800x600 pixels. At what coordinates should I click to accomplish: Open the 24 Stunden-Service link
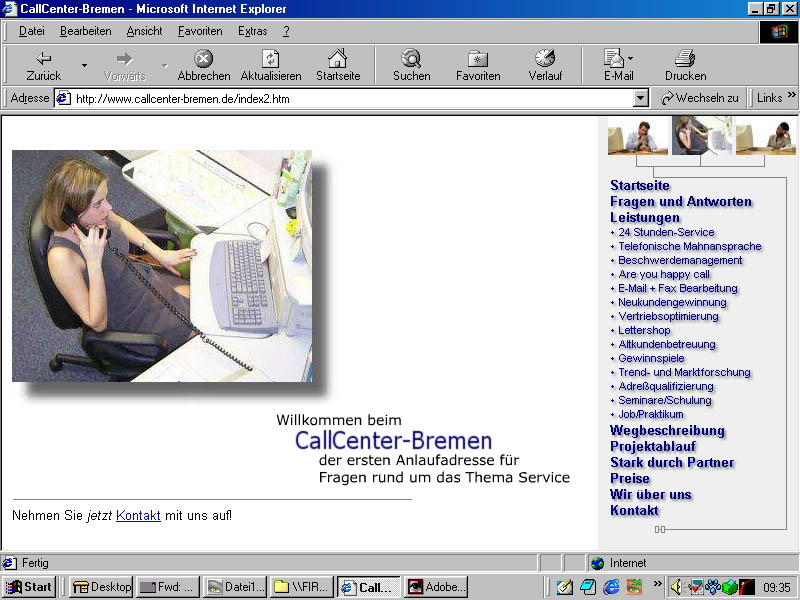tap(666, 232)
